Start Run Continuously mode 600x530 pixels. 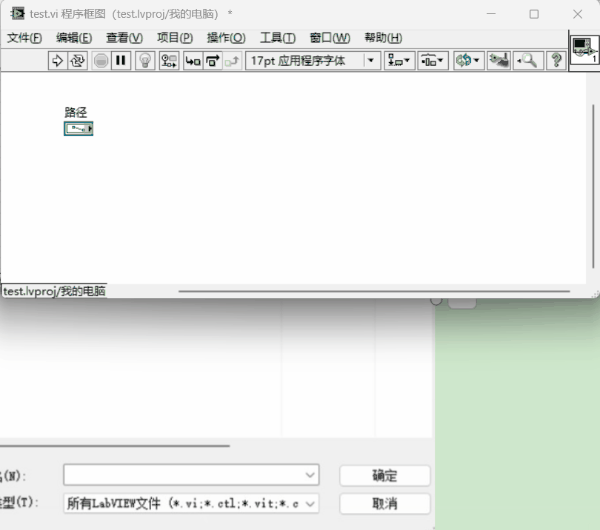[x=78, y=60]
